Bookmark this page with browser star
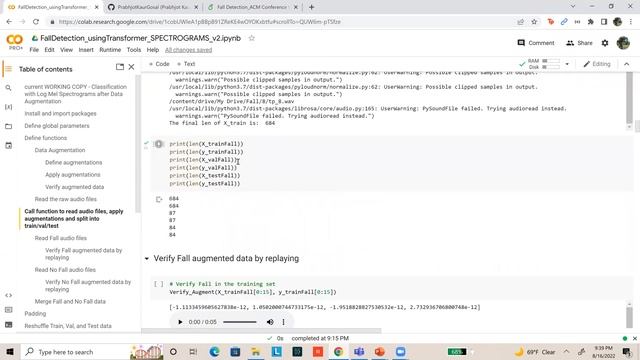 (x=534, y=22)
